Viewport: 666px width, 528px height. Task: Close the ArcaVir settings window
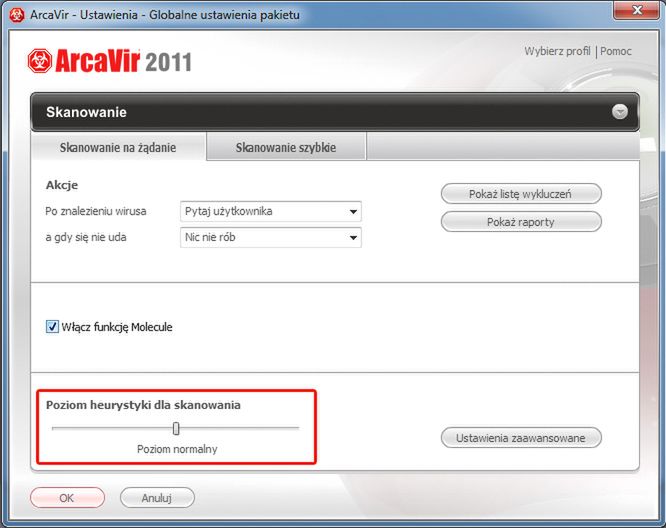pos(636,10)
